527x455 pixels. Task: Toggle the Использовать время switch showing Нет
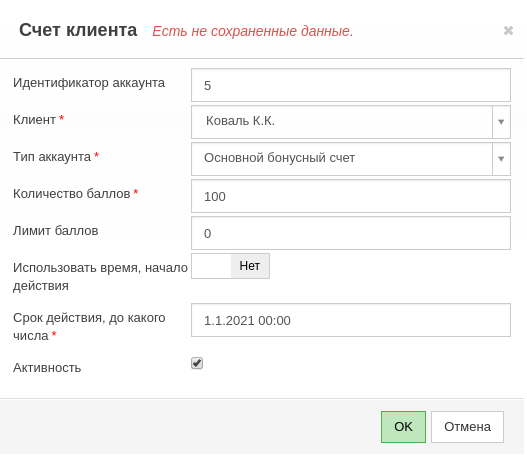(230, 266)
